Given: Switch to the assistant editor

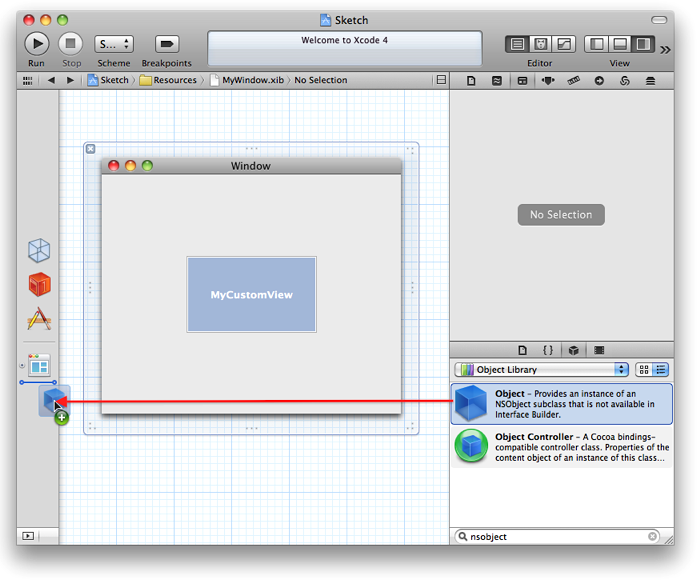Looking at the screenshot, I should [540, 44].
